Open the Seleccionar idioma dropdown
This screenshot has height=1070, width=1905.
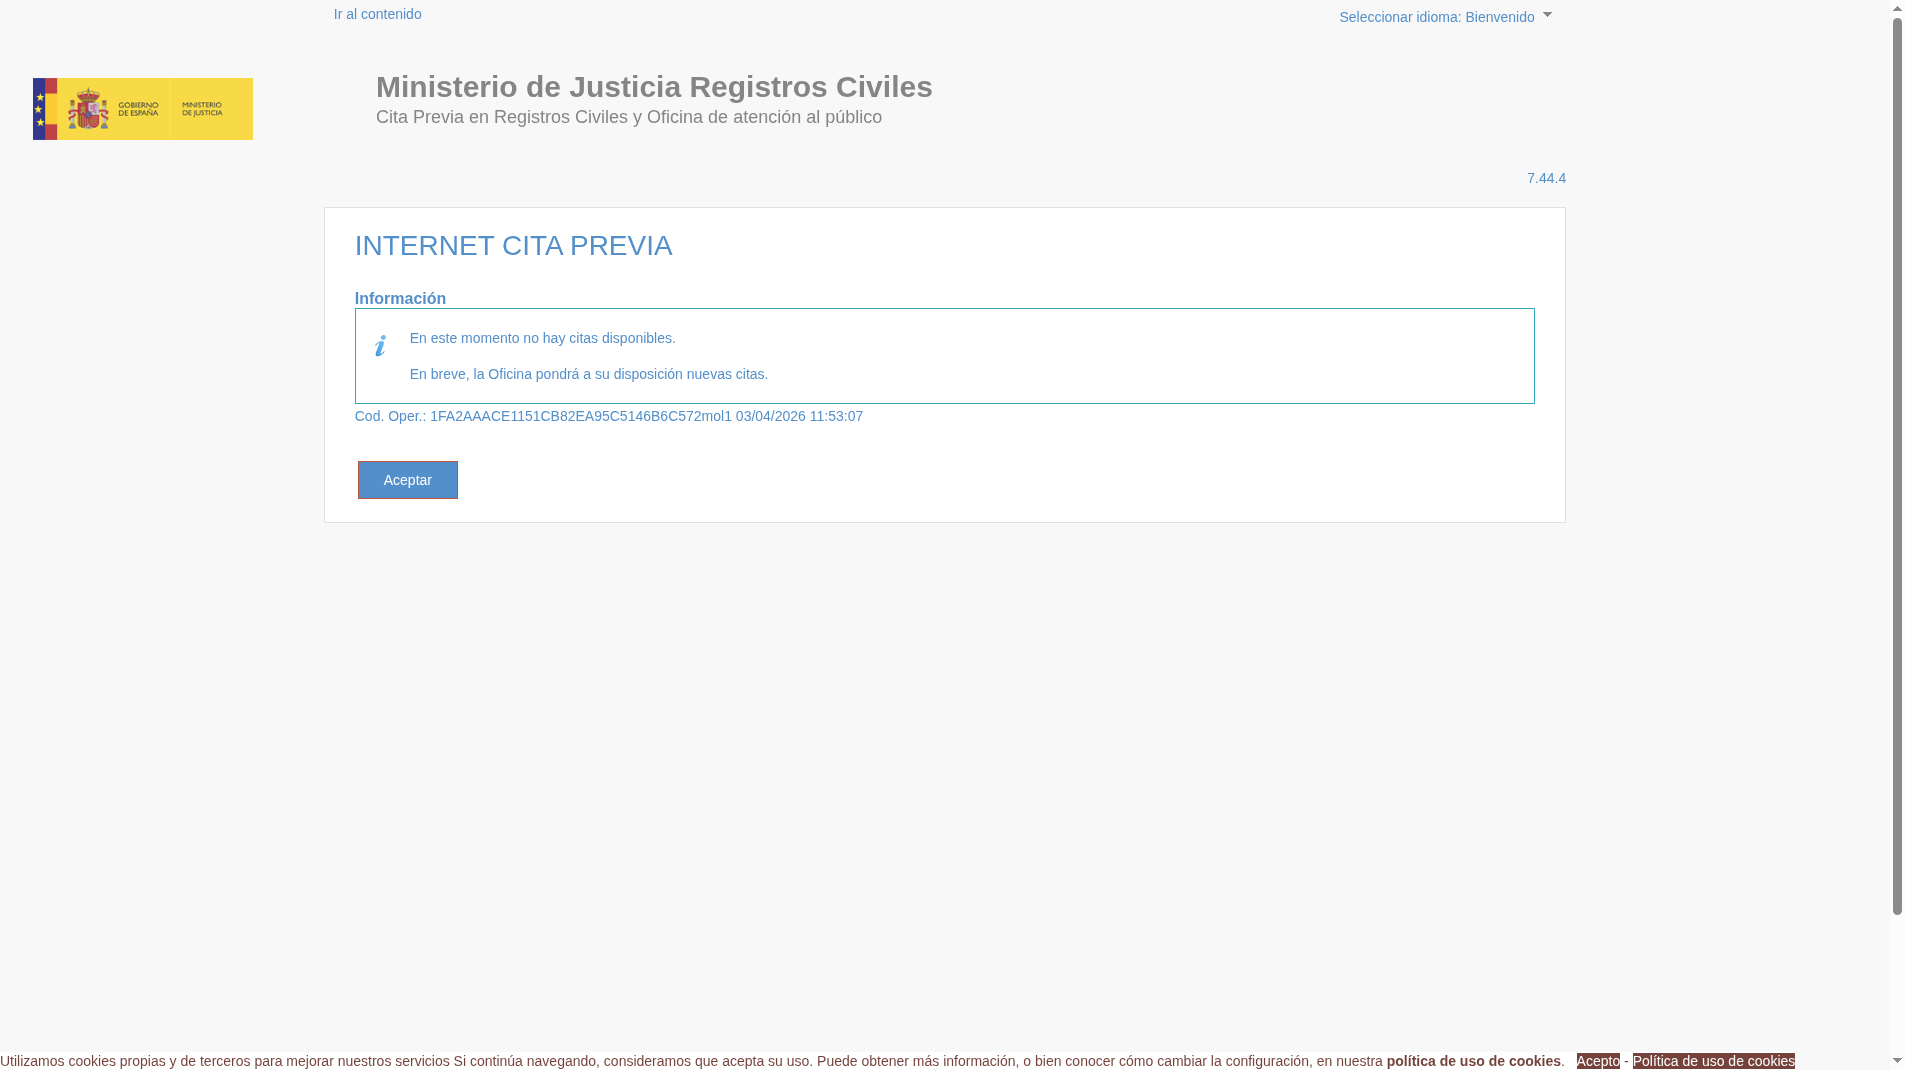[x=1445, y=17]
